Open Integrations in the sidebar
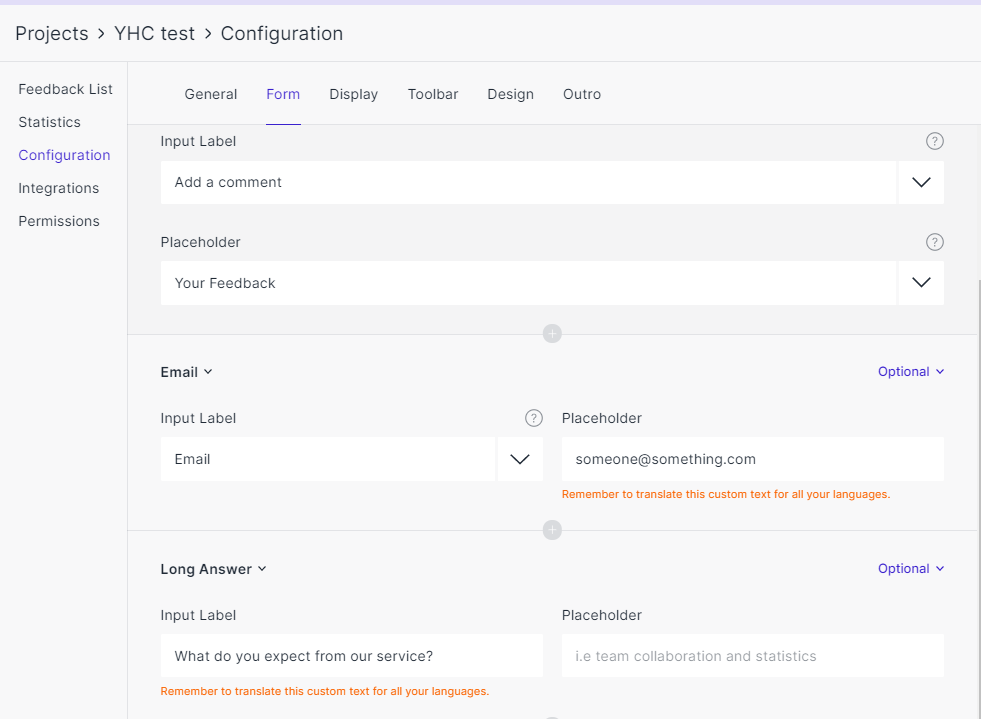Screen dimensions: 981x719 tap(58, 188)
